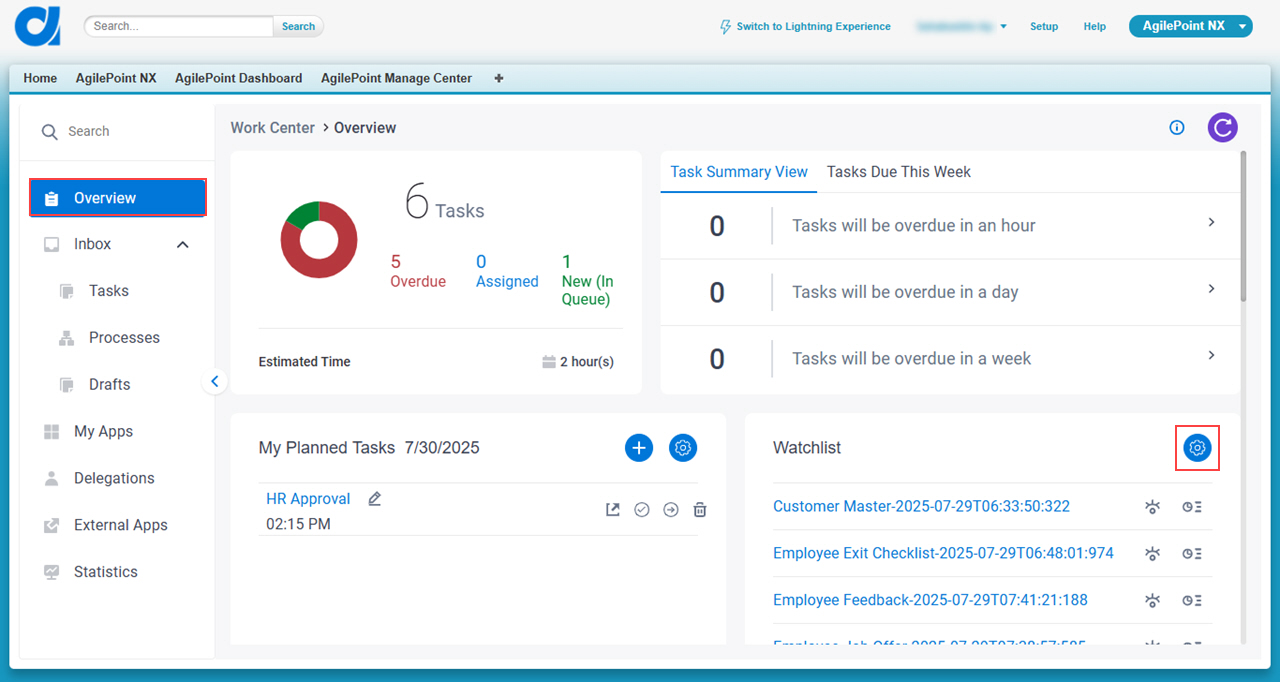This screenshot has width=1280, height=682.
Task: Open the AgilePoint Dashboard tab
Action: [238, 78]
